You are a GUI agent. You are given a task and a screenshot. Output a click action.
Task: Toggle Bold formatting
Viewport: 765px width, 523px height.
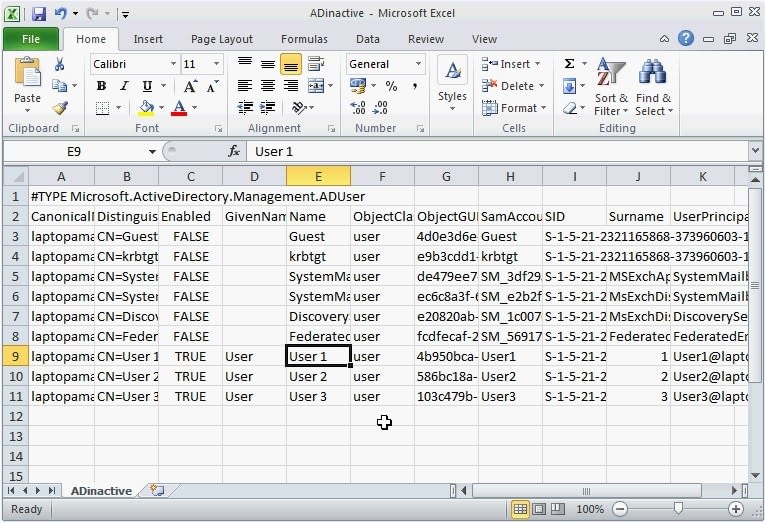pyautogui.click(x=101, y=86)
